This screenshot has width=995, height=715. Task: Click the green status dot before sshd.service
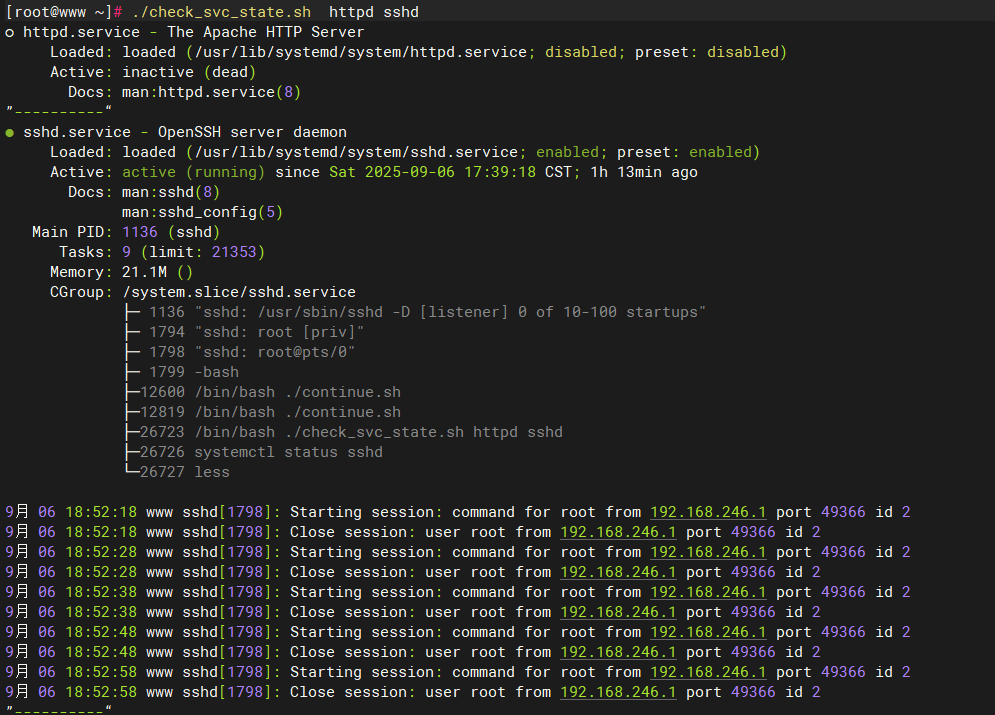(10, 133)
